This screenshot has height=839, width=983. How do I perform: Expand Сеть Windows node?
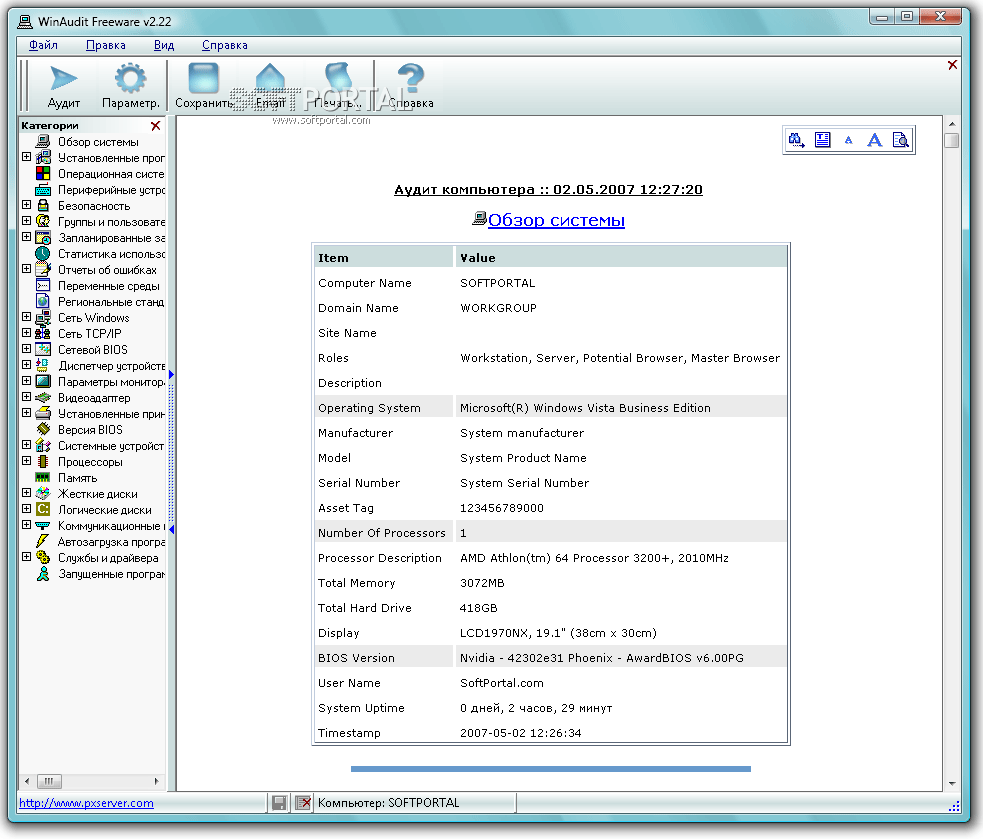[26, 317]
